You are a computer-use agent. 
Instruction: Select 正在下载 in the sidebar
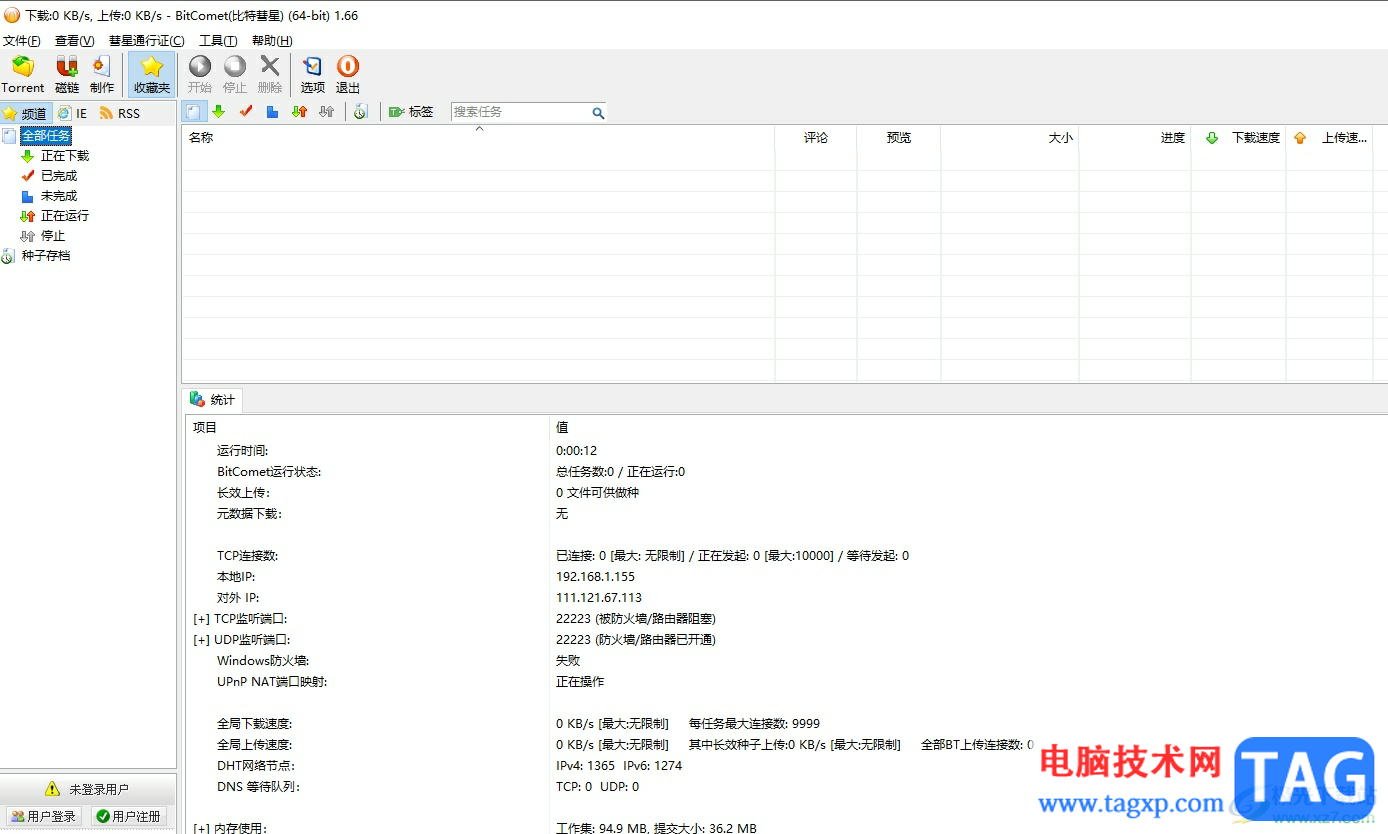65,156
